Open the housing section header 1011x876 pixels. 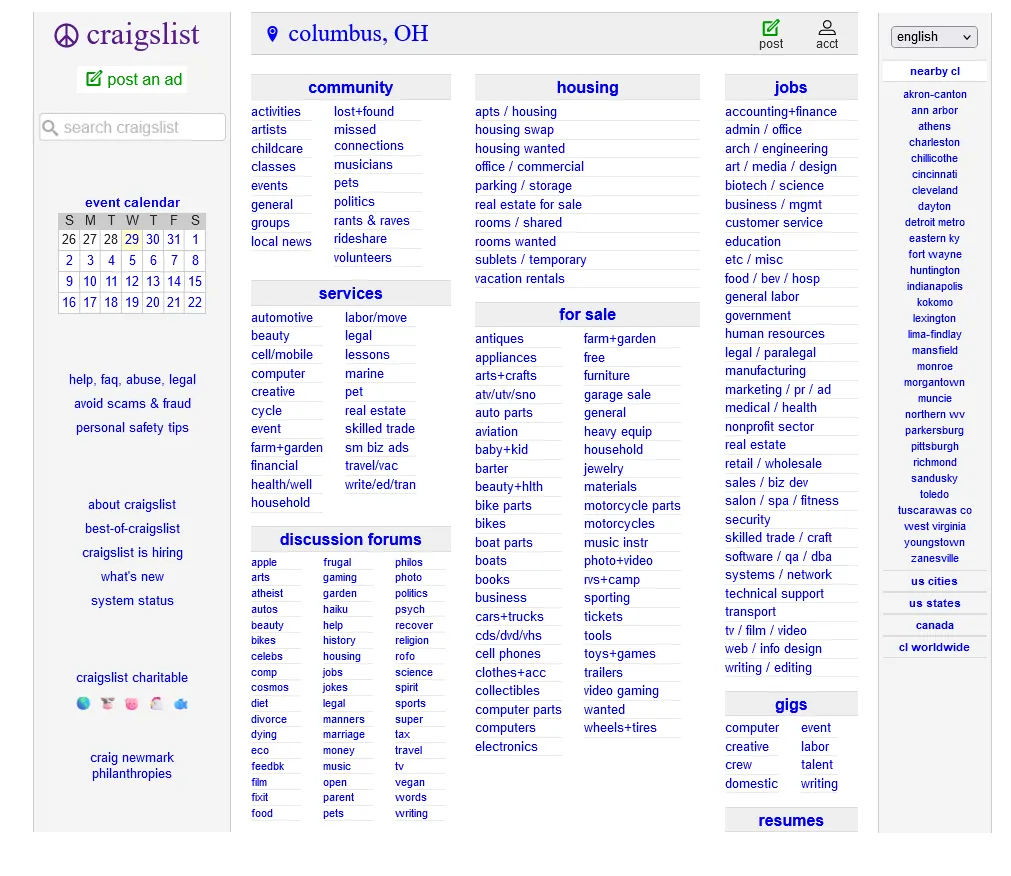[587, 87]
